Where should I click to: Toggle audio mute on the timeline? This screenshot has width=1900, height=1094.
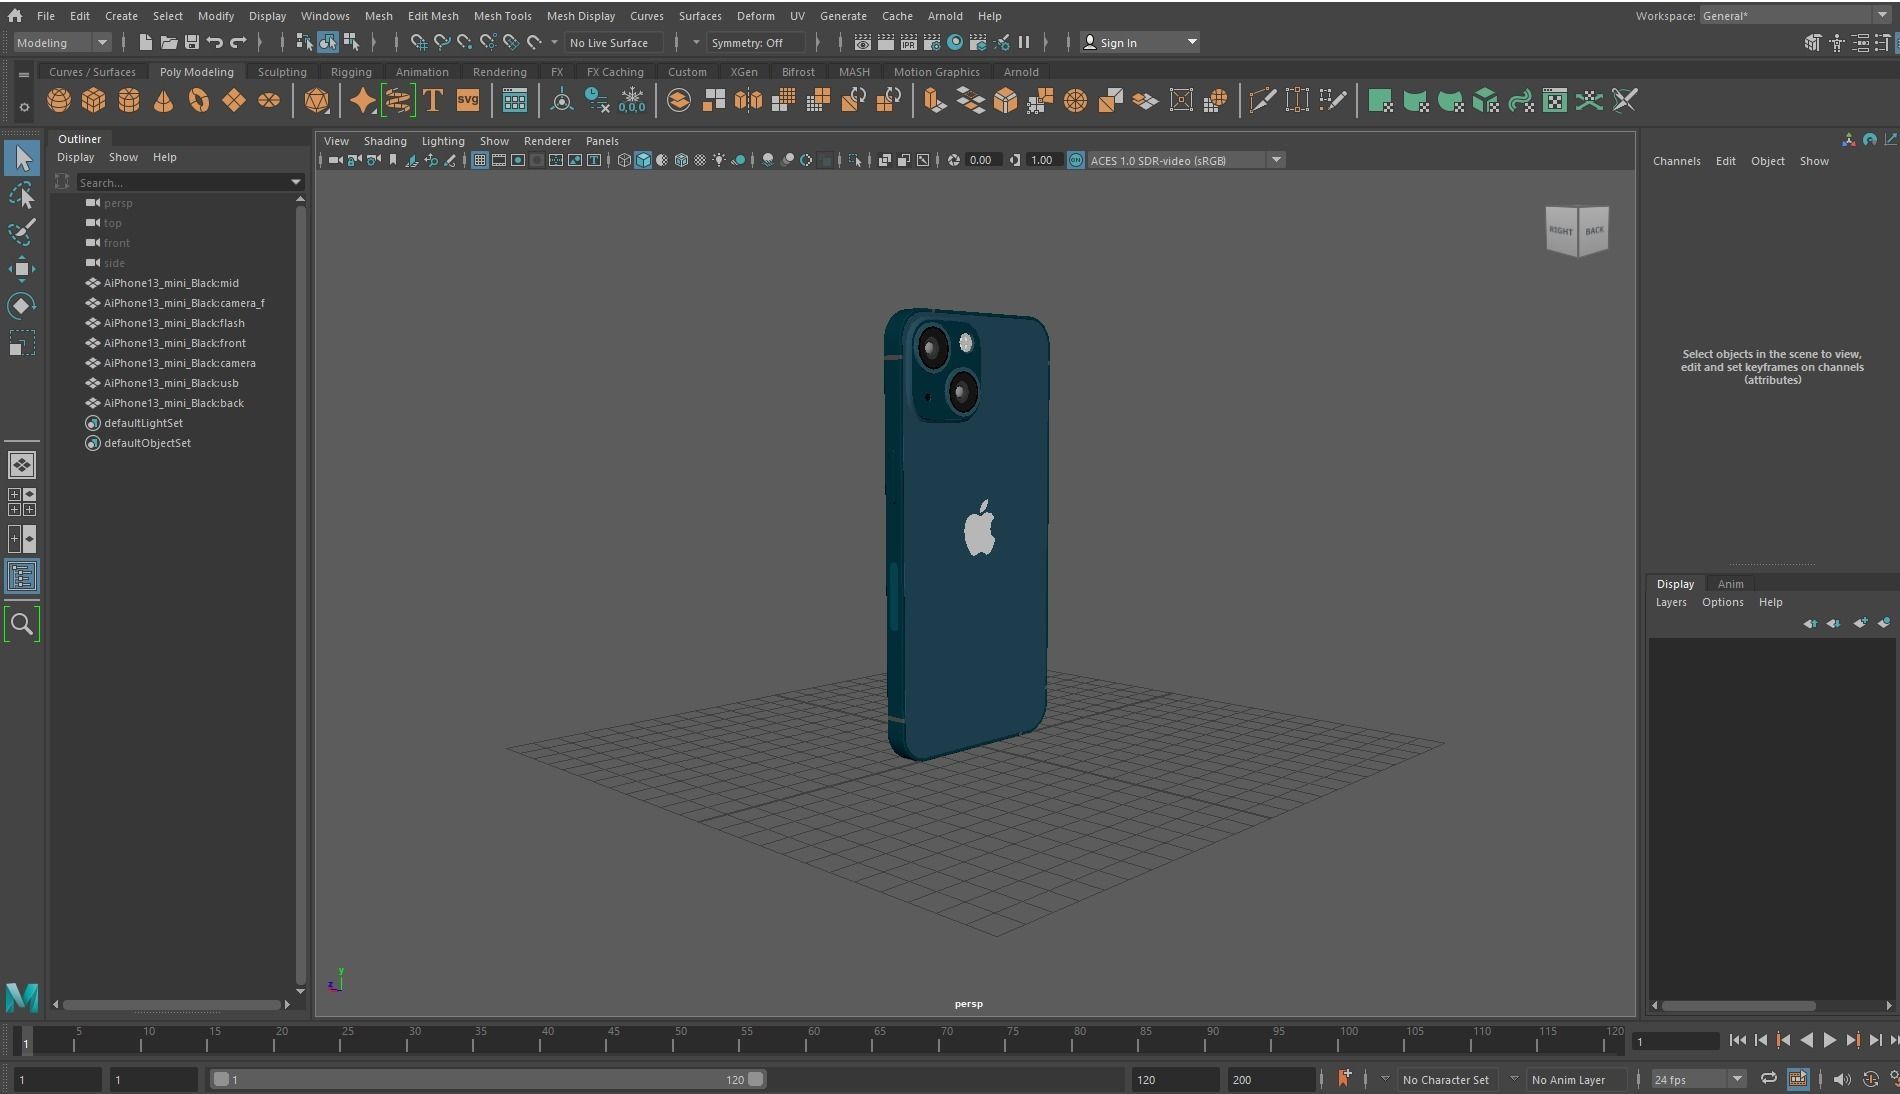(1842, 1079)
